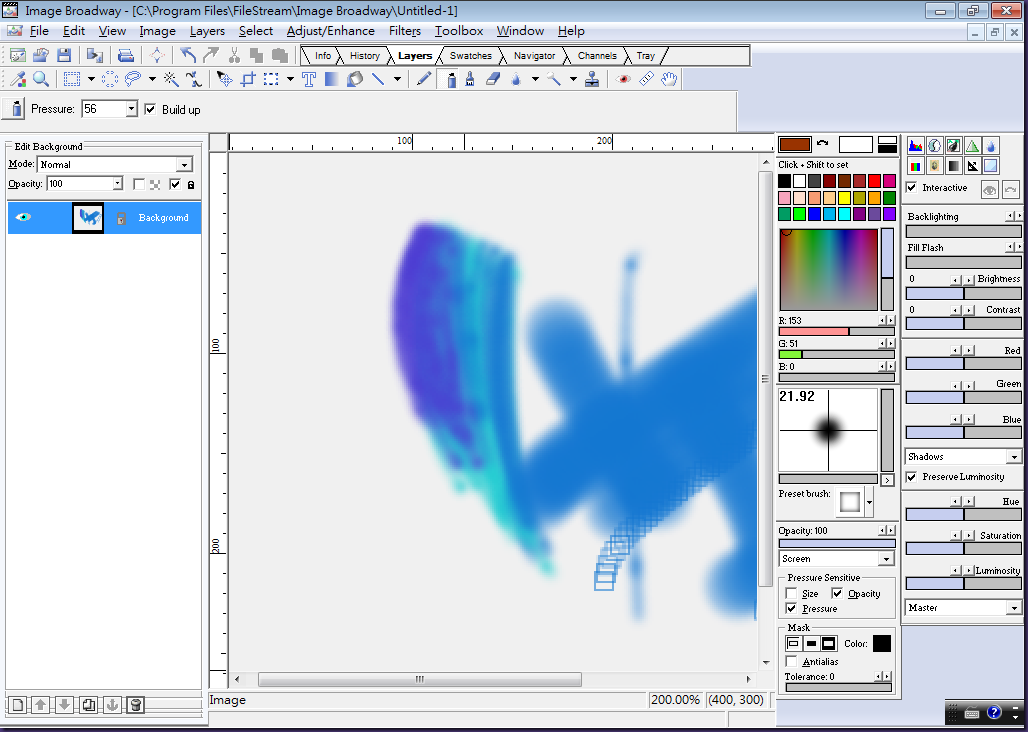Select the rectangular marquee selection tool
This screenshot has height=732, width=1028.
pos(72,79)
